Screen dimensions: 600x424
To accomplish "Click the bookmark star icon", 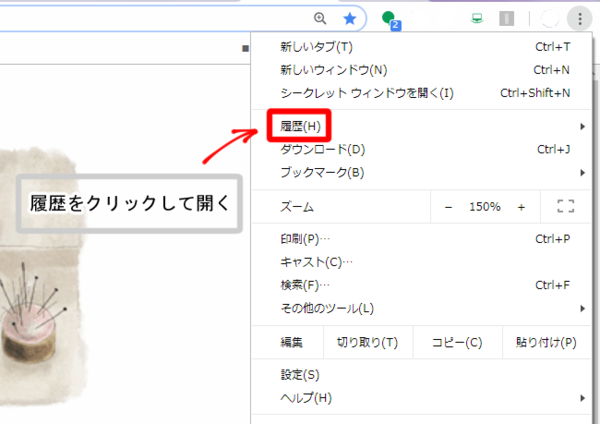I will click(x=349, y=18).
